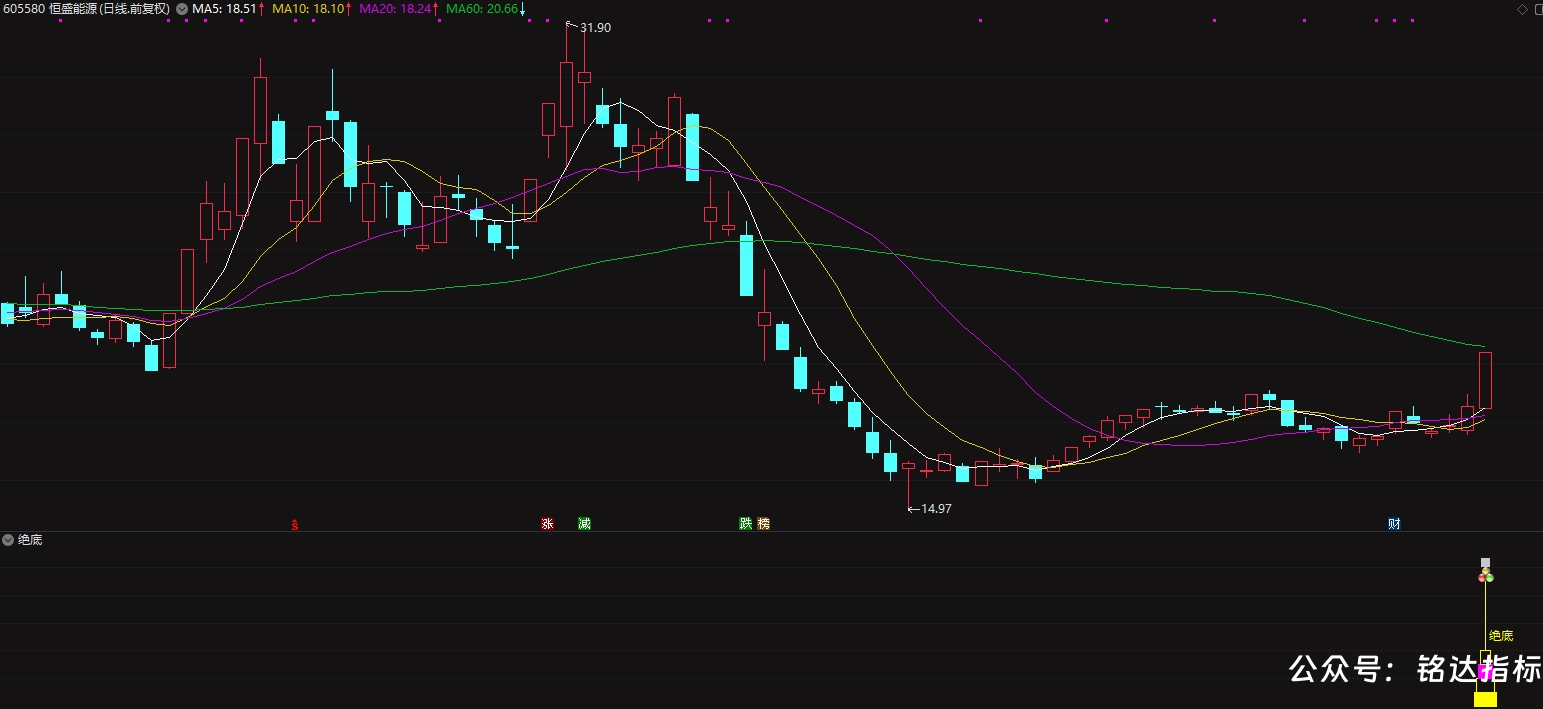Click the 绝底 indicator name in sub-panel header
The height and width of the screenshot is (709, 1543).
tap(30, 540)
